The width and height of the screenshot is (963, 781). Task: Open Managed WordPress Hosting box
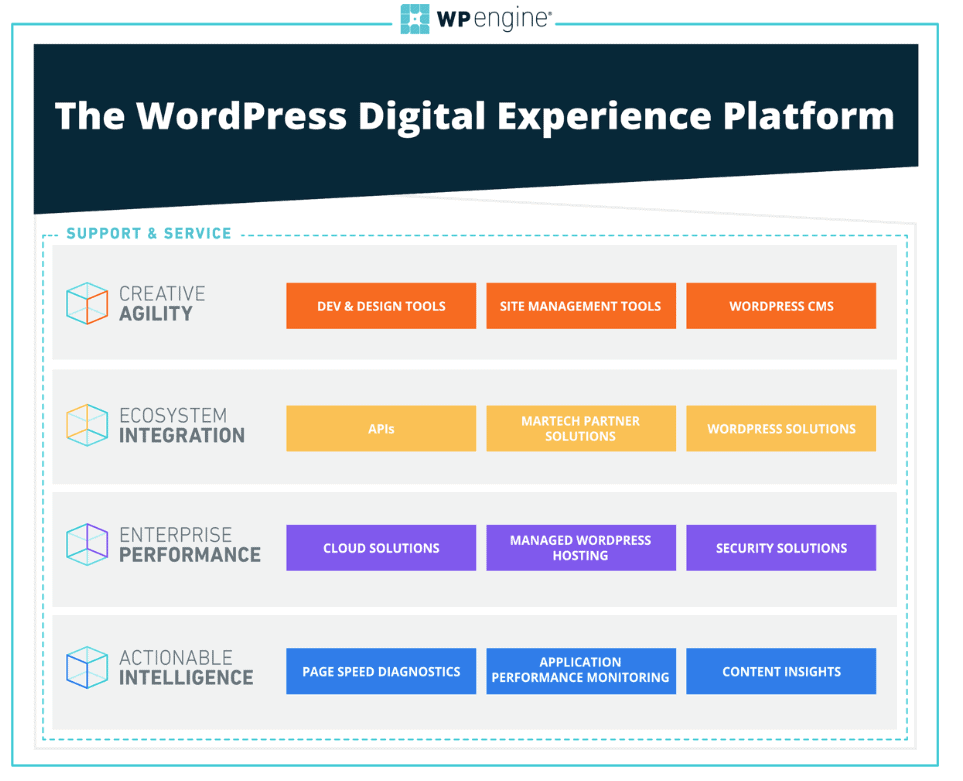(581, 548)
